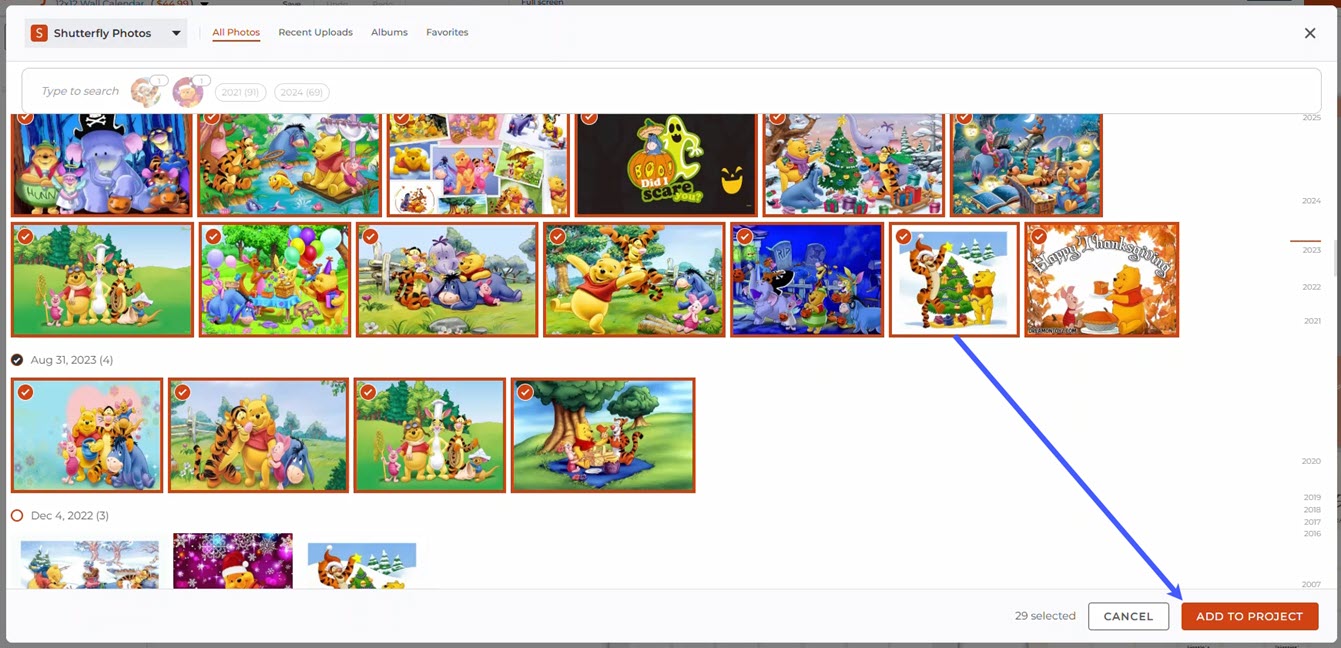Click the Aug 31, 2023 (4) date label
This screenshot has height=648, width=1341.
click(72, 359)
